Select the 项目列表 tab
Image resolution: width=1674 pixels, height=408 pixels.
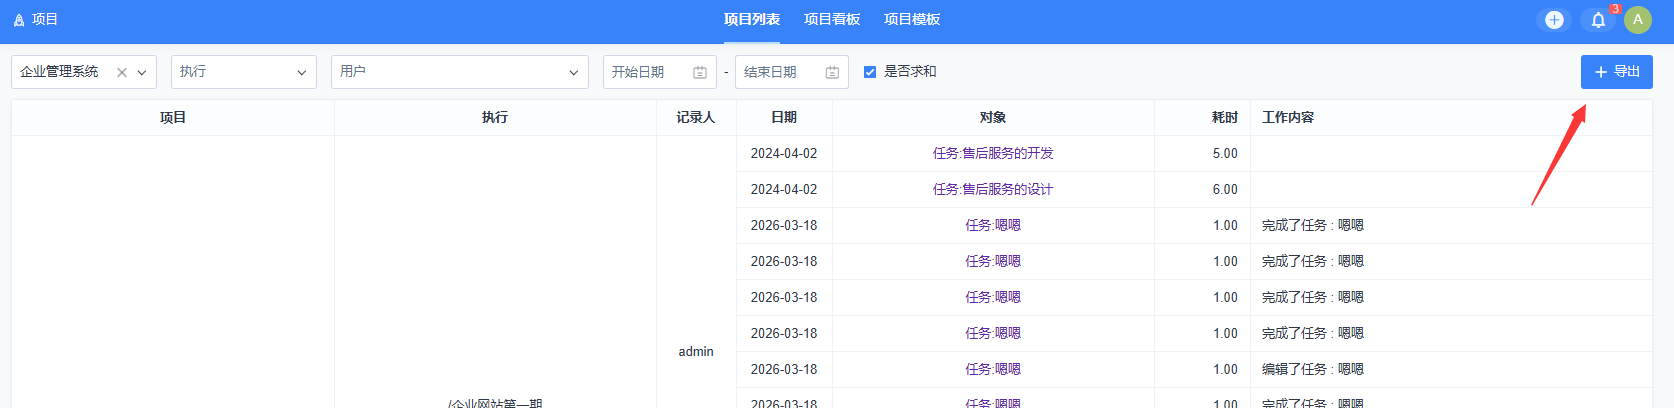pyautogui.click(x=752, y=20)
